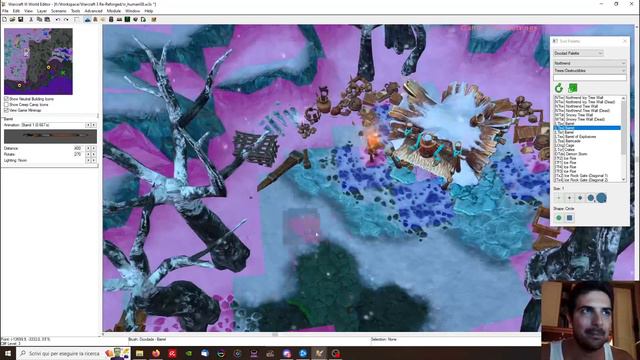This screenshot has height=360, width=640.
Task: Click the Test Map toolbar icon
Action: click(154, 20)
